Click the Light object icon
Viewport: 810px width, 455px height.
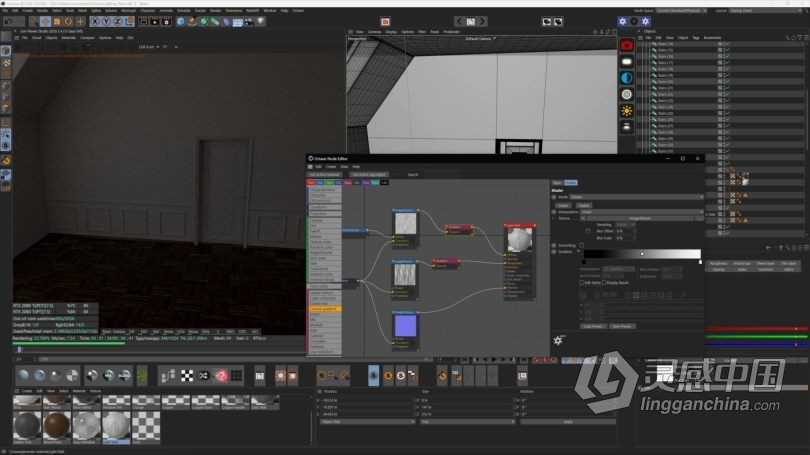pos(261,22)
